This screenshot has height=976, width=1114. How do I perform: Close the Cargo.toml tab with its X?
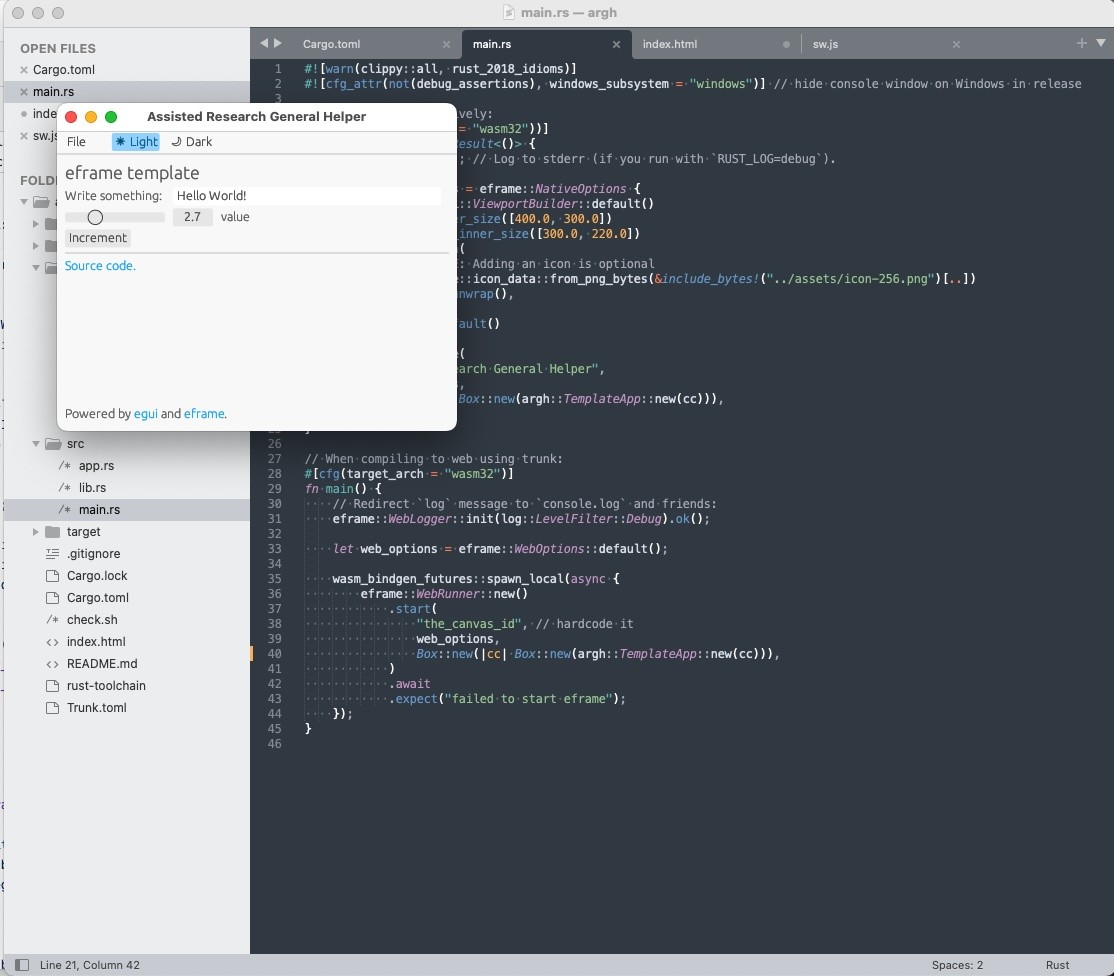click(446, 45)
